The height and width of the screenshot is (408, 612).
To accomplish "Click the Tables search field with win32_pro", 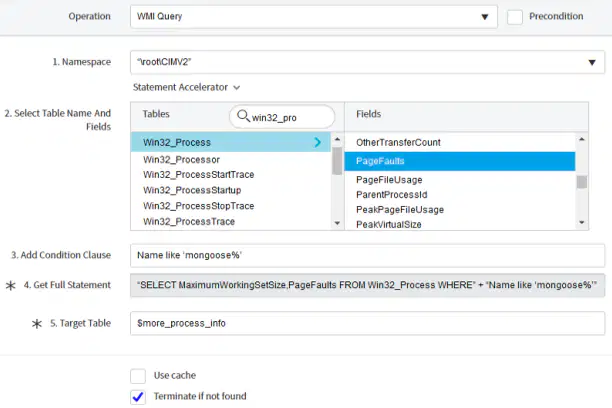I will point(282,116).
